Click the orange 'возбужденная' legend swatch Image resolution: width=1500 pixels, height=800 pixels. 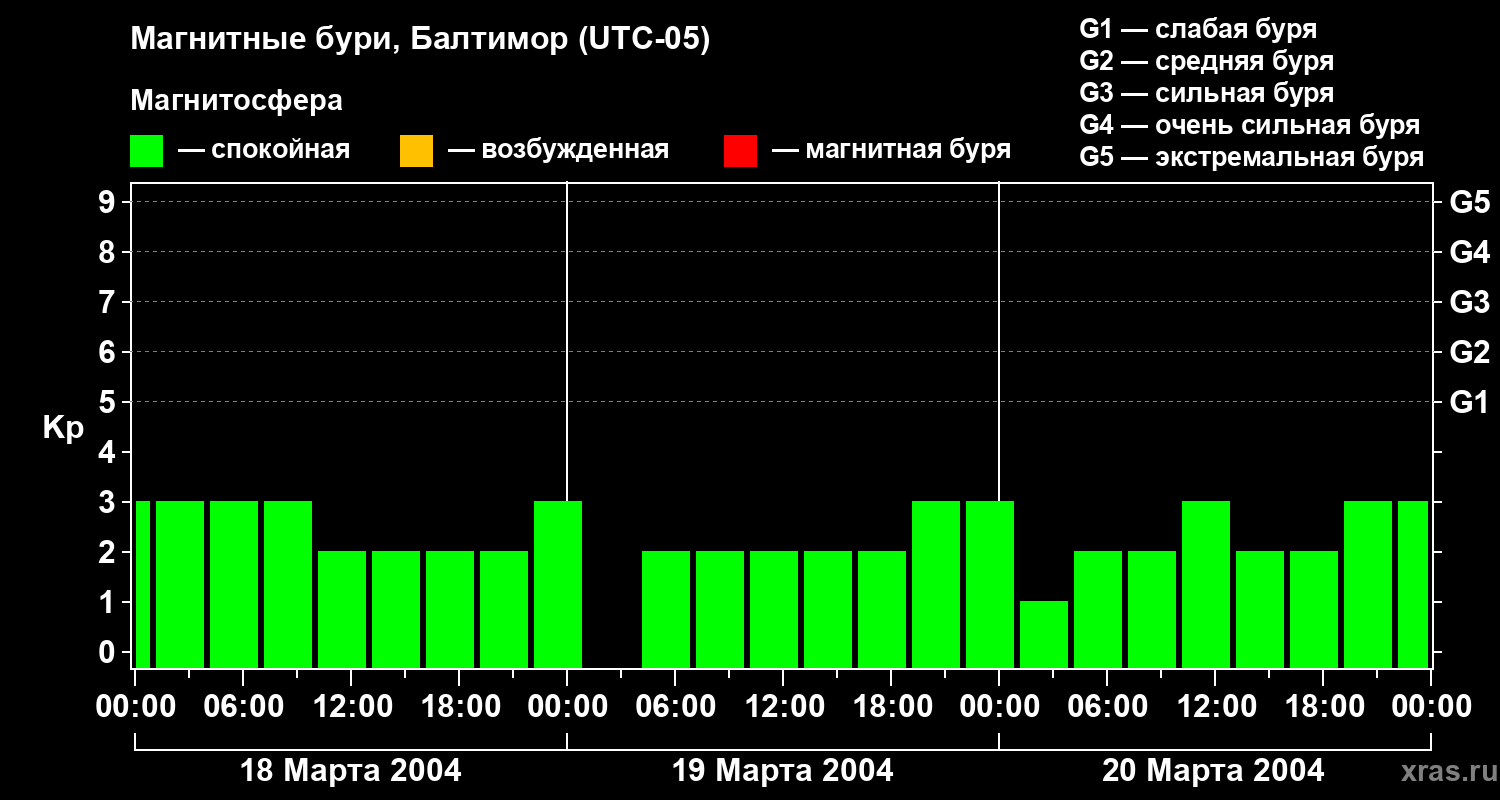416,151
